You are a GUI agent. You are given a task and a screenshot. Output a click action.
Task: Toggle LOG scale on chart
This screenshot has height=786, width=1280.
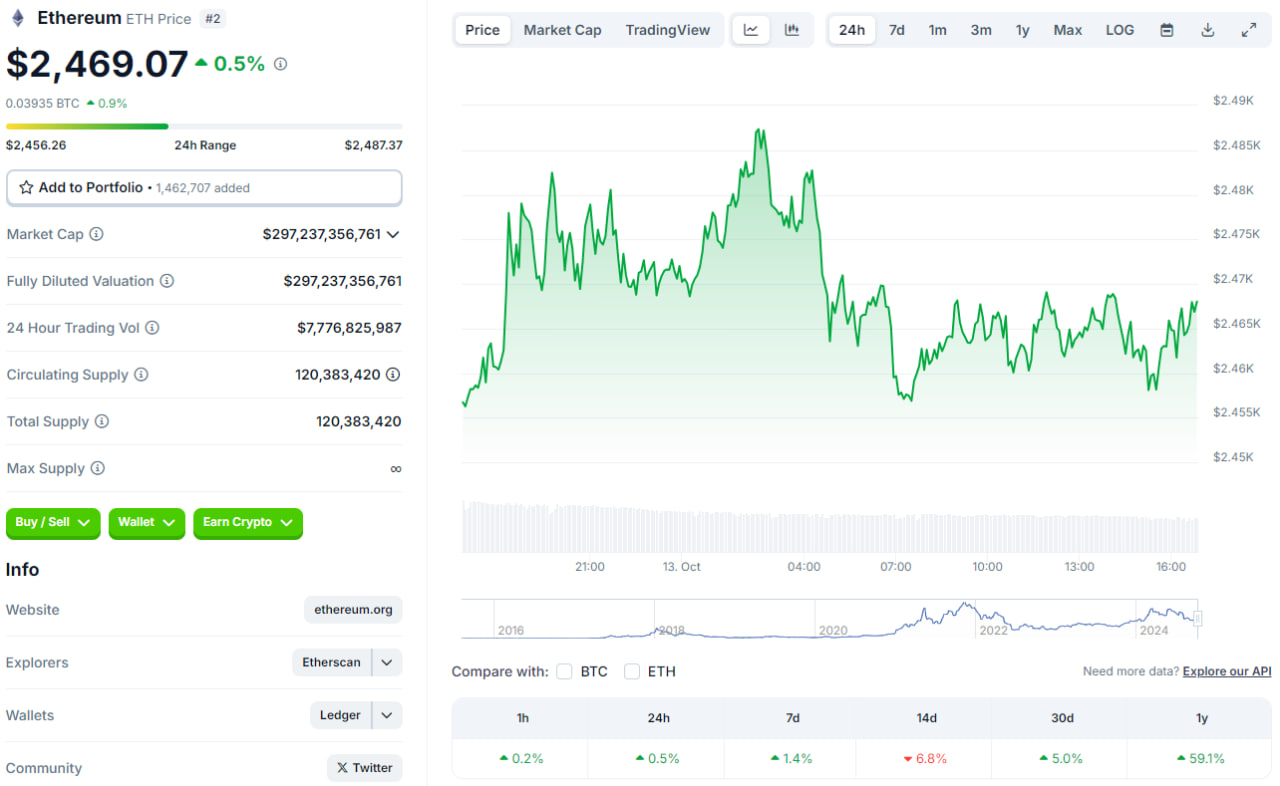point(1120,30)
